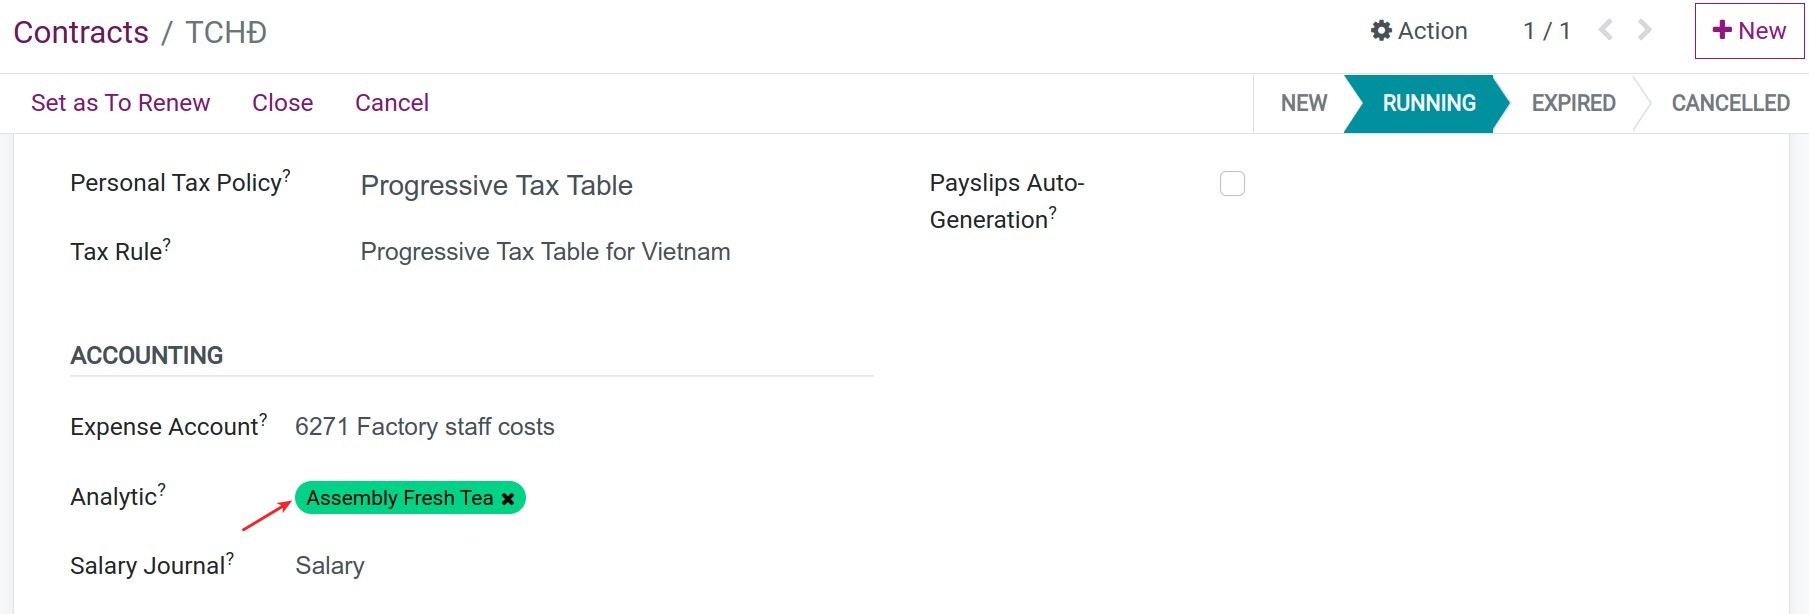Set contract stage to New
This screenshot has width=1809, height=614.
point(1304,102)
